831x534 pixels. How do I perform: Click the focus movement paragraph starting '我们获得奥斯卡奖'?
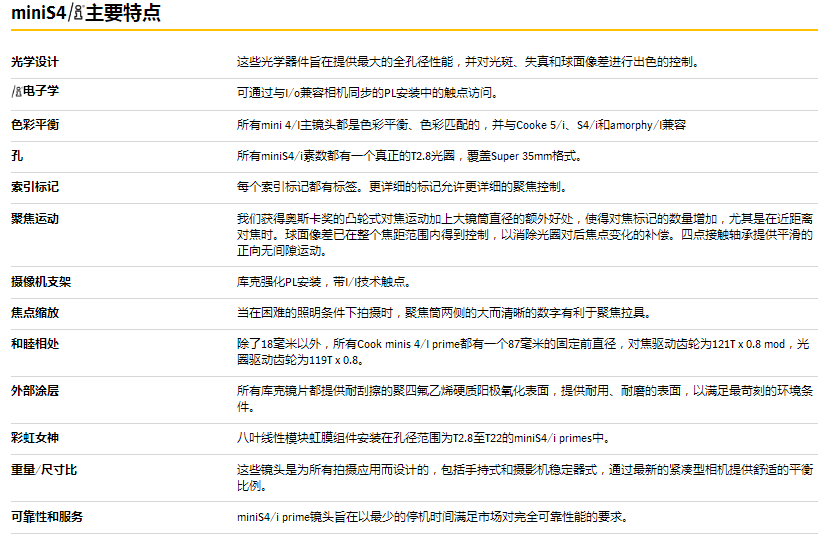(x=525, y=235)
